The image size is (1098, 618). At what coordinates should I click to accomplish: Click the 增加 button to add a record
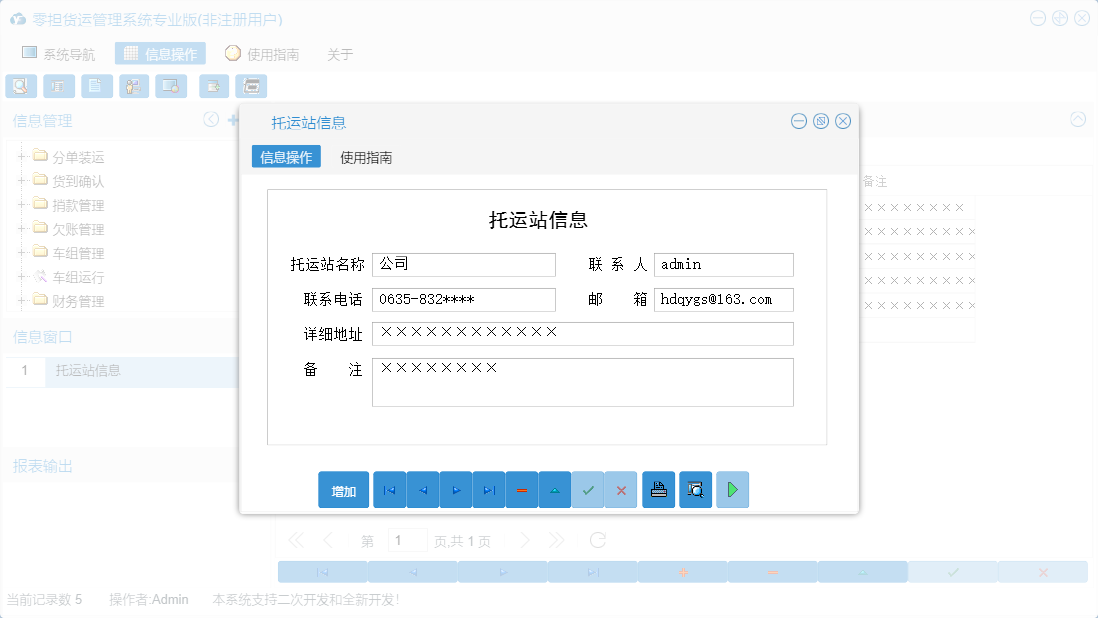coord(343,489)
